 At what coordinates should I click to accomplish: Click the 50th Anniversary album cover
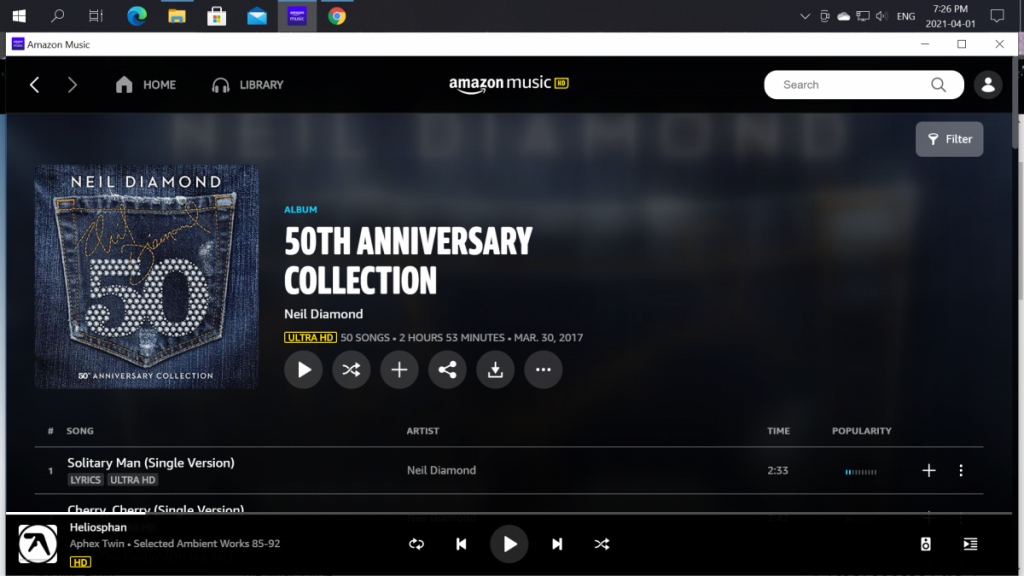(x=146, y=277)
